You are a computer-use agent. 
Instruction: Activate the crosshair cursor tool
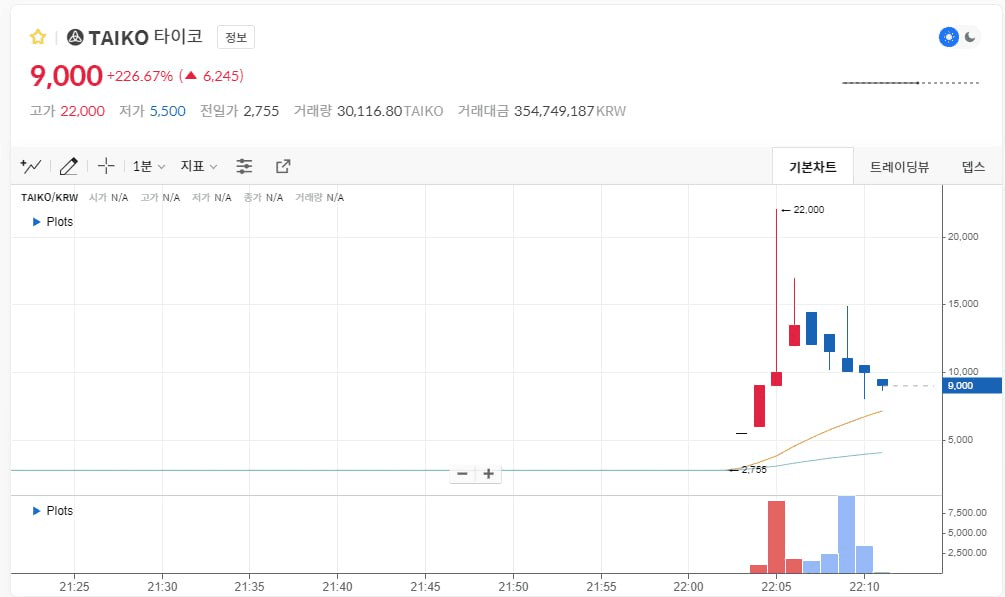(x=106, y=166)
